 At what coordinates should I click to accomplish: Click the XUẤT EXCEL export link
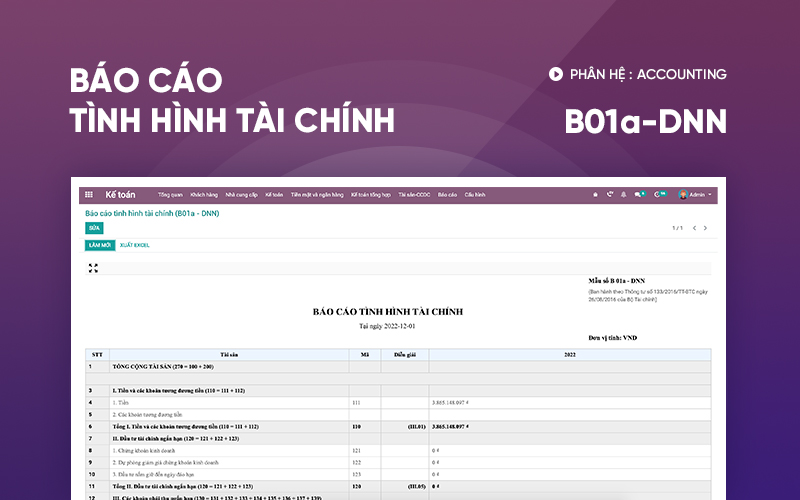(x=134, y=245)
